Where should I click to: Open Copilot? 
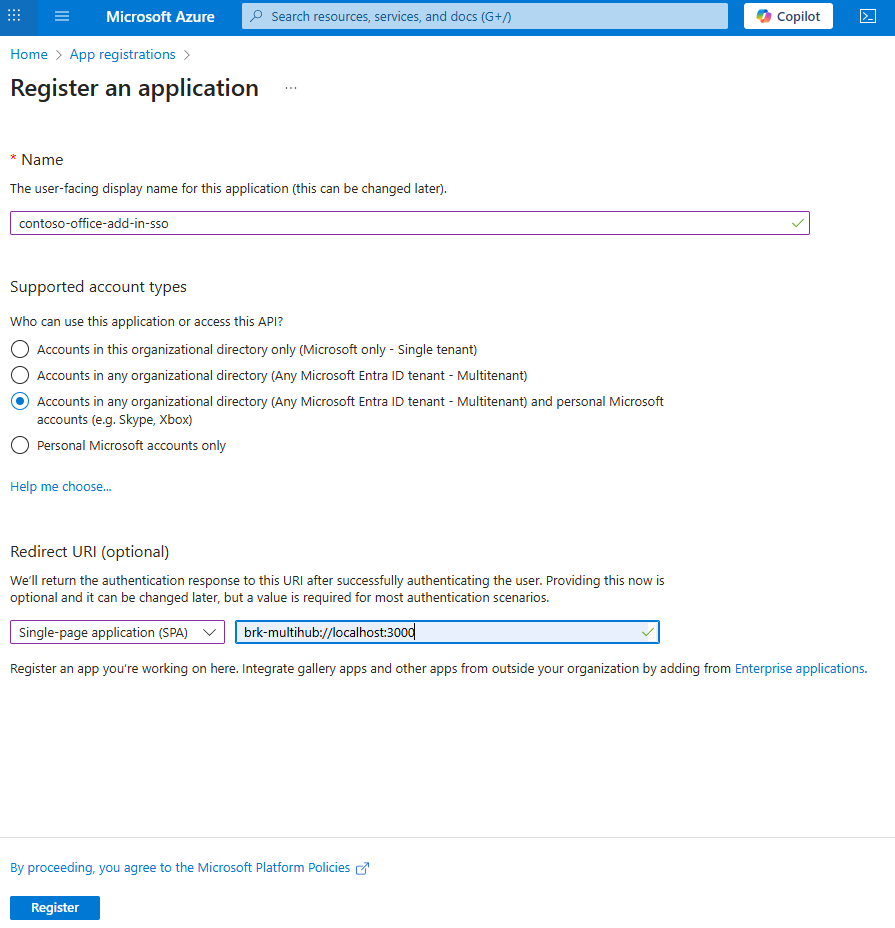tap(787, 16)
